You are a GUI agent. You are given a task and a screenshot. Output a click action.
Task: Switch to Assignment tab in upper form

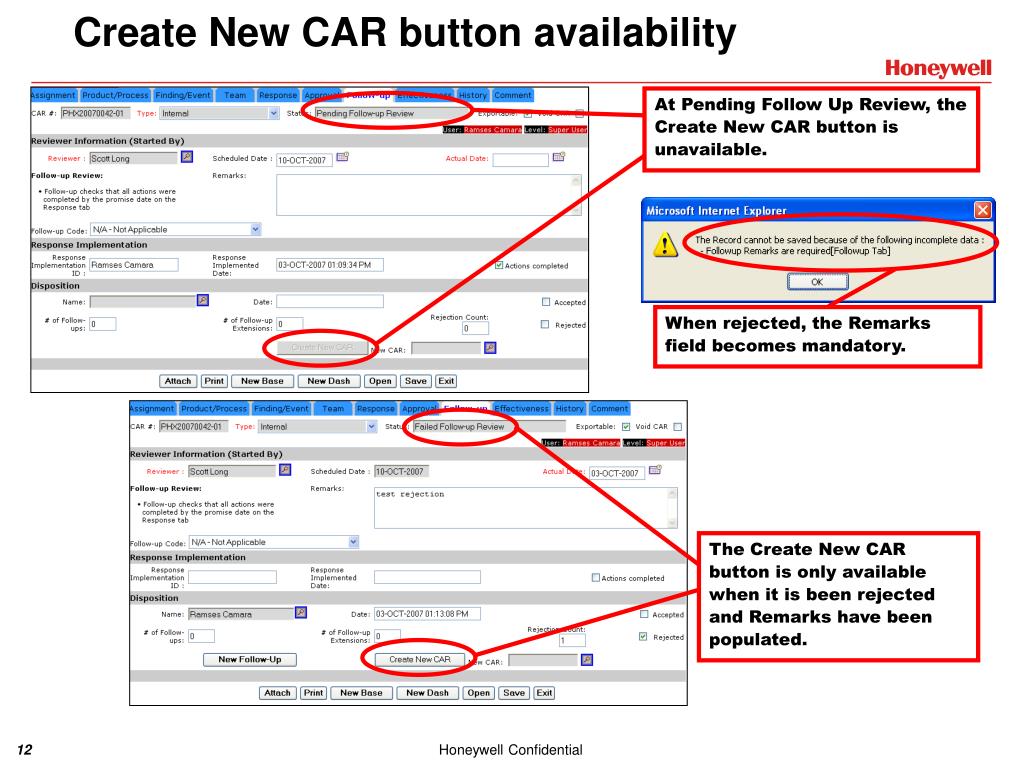[54, 95]
